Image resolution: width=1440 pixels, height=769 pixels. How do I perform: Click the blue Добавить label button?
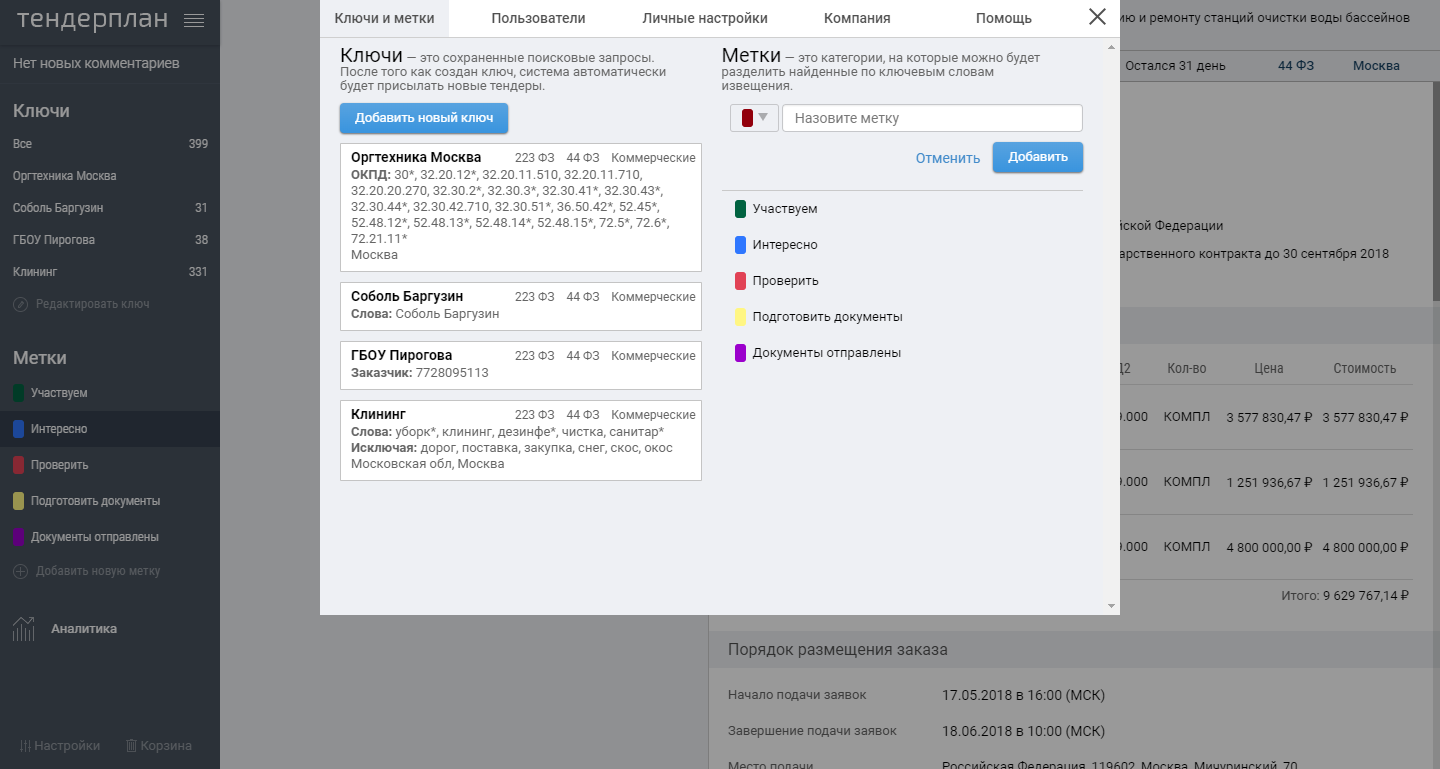[x=1038, y=157]
